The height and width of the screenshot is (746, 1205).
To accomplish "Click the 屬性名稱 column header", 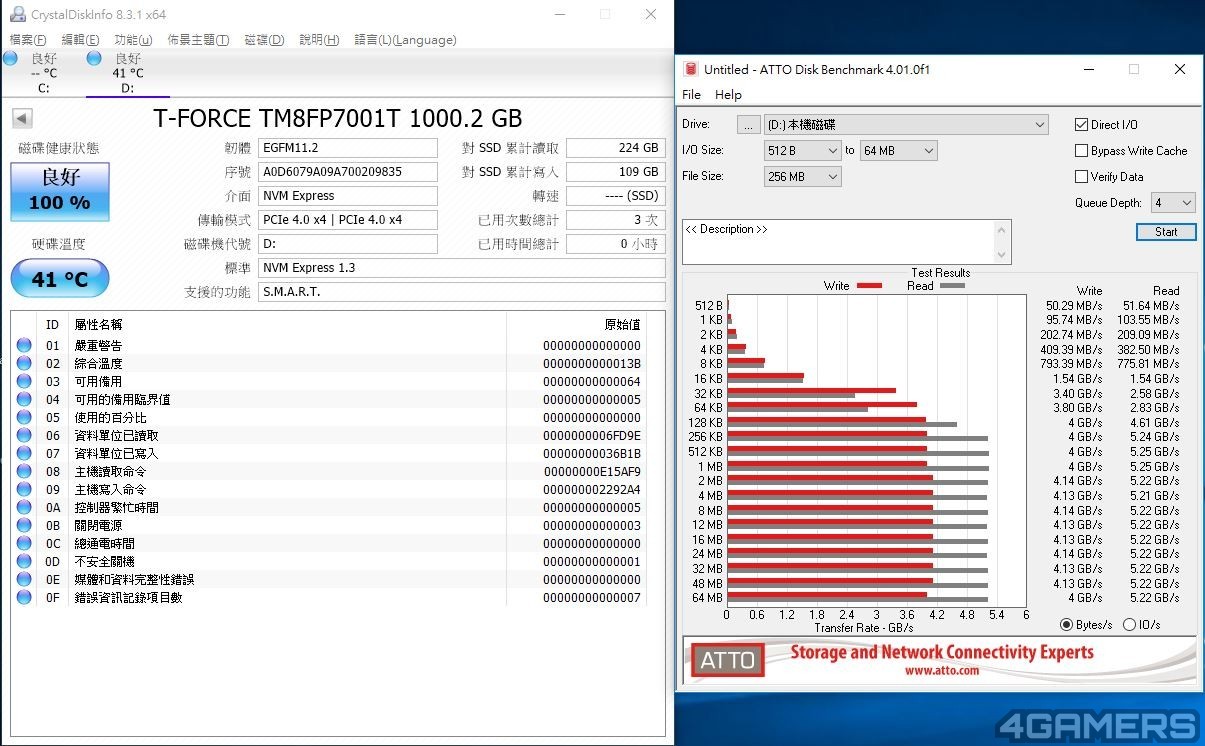I will point(98,325).
